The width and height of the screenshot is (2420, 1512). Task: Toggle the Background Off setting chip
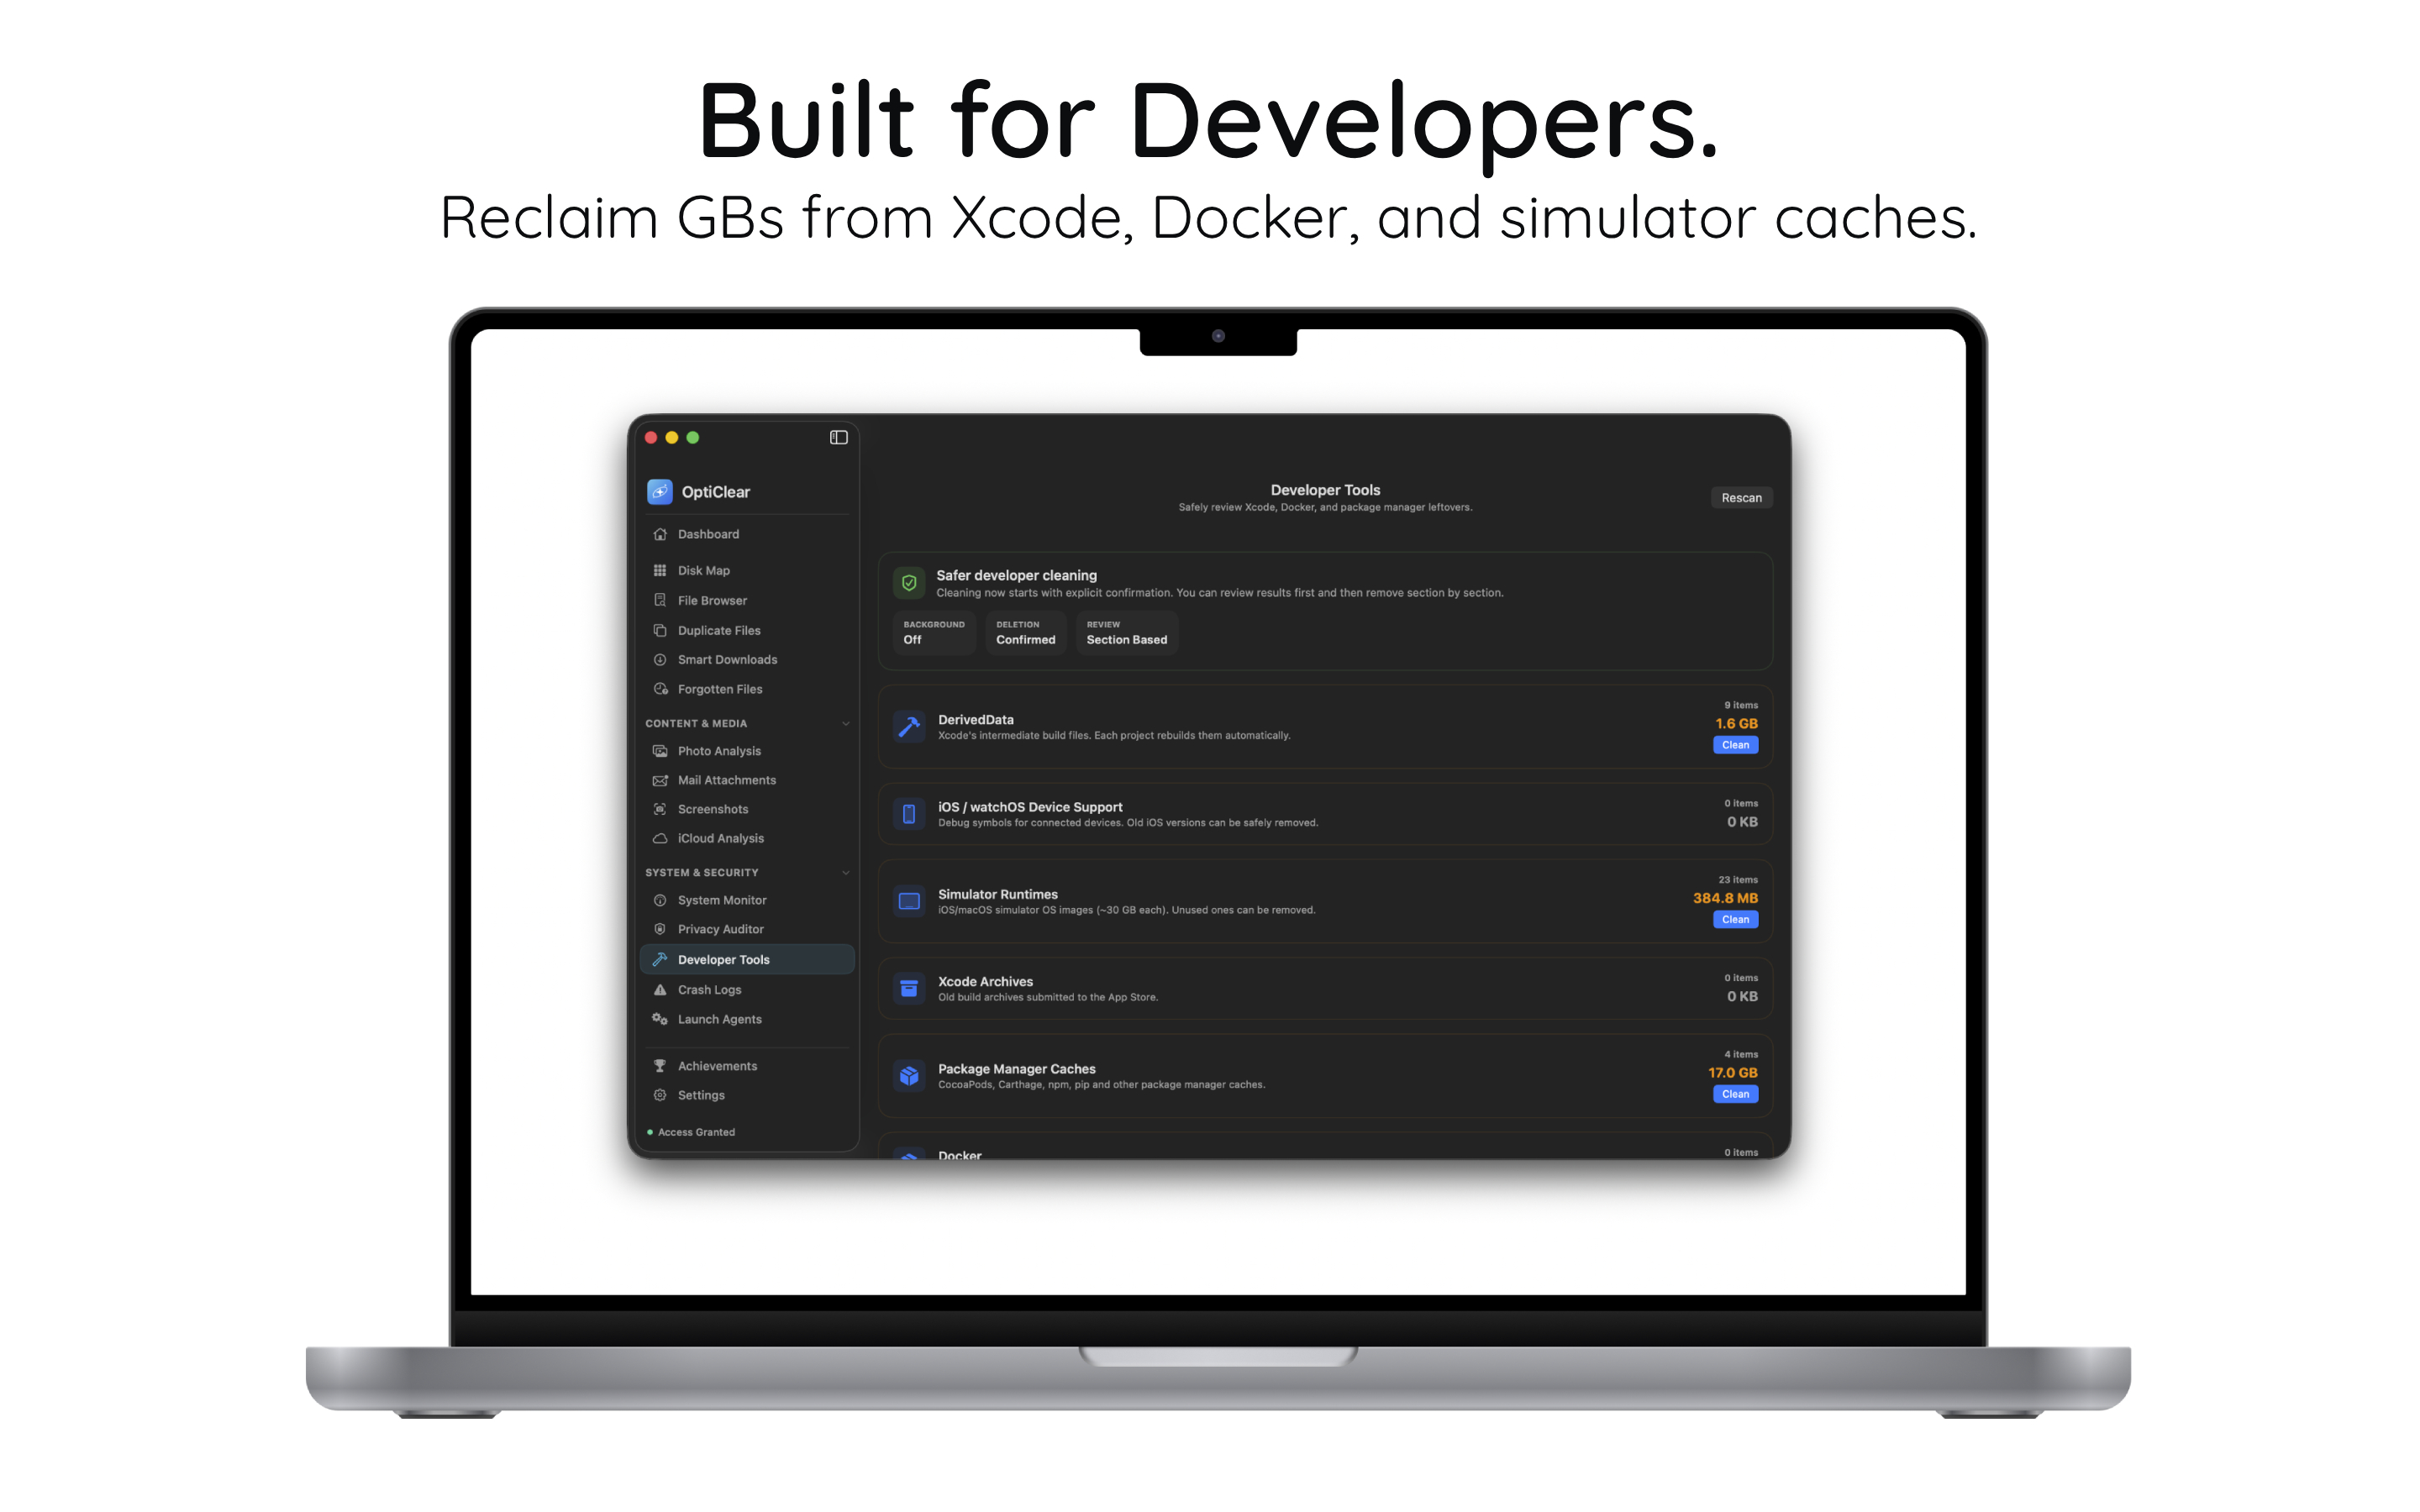pos(933,632)
